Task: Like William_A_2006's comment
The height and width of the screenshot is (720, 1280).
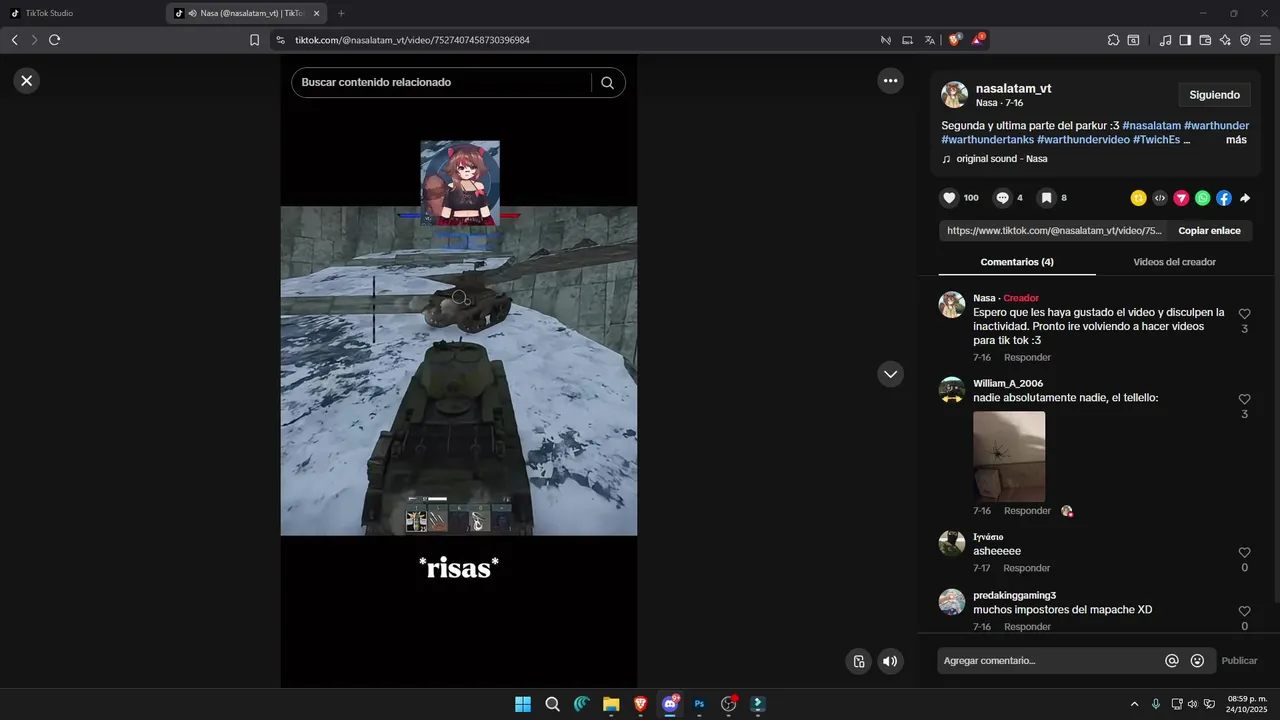Action: pos(1244,399)
